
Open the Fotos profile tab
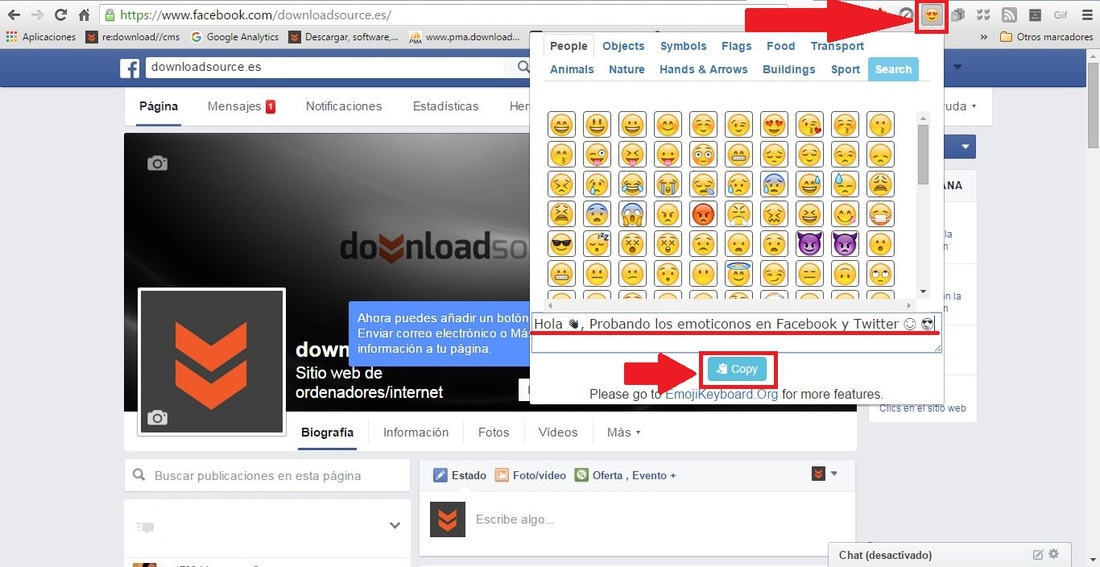click(x=493, y=432)
